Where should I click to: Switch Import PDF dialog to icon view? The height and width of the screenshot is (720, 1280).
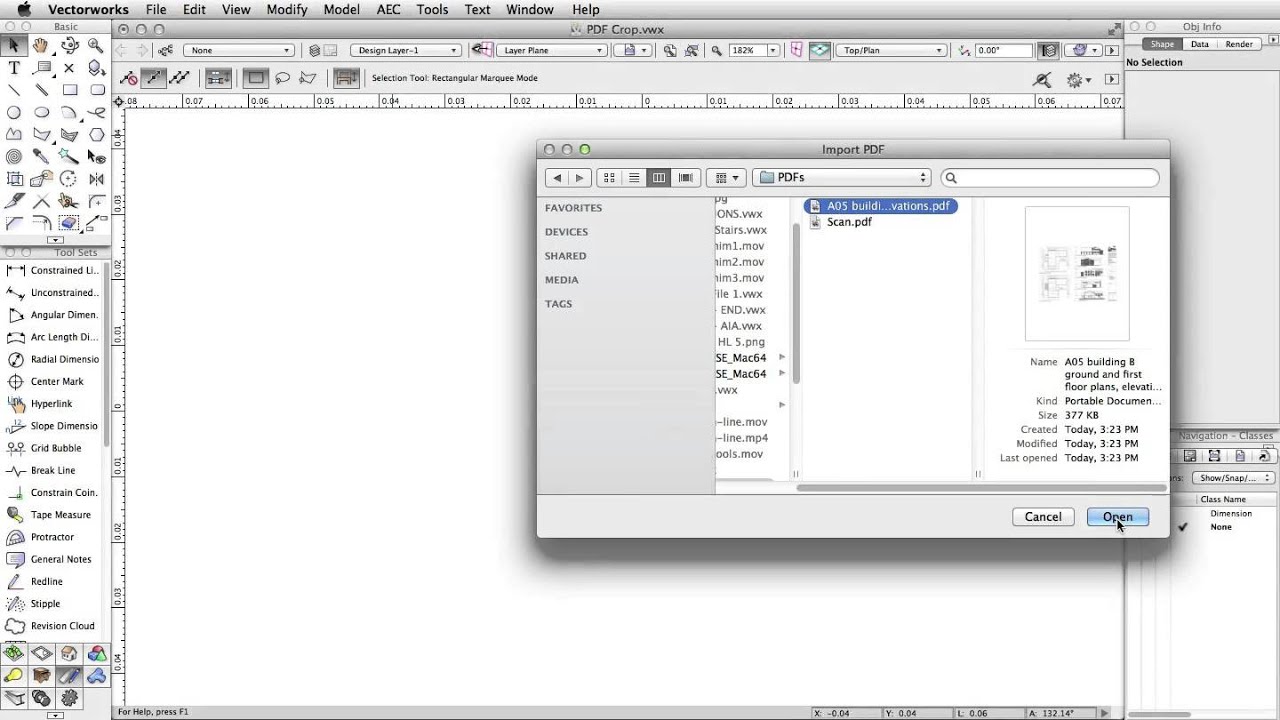(609, 177)
